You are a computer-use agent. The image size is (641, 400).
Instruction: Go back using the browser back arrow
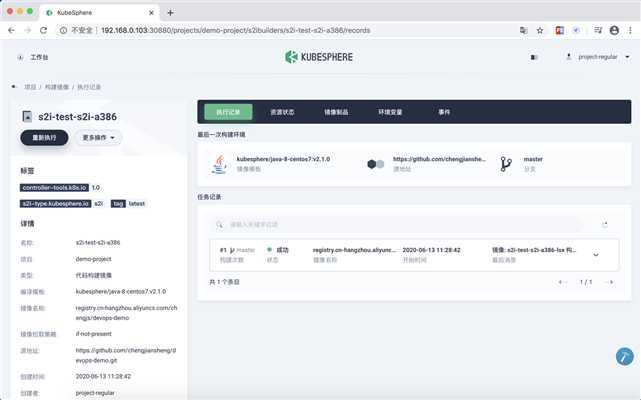(11, 30)
